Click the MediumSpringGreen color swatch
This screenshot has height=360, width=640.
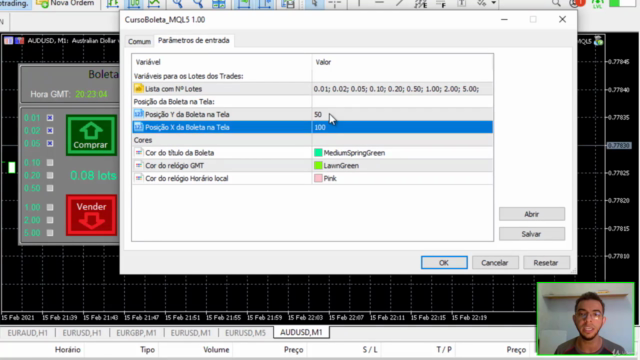click(318, 153)
